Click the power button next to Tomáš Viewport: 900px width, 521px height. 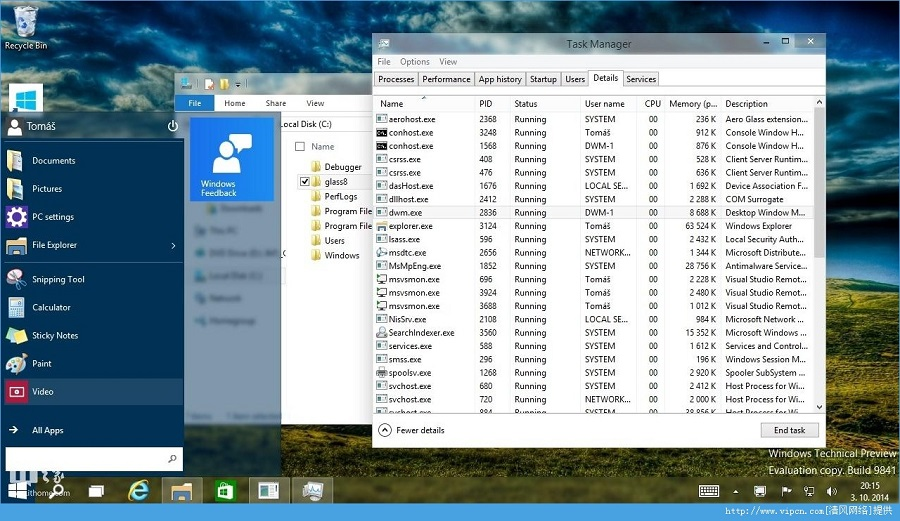click(172, 126)
